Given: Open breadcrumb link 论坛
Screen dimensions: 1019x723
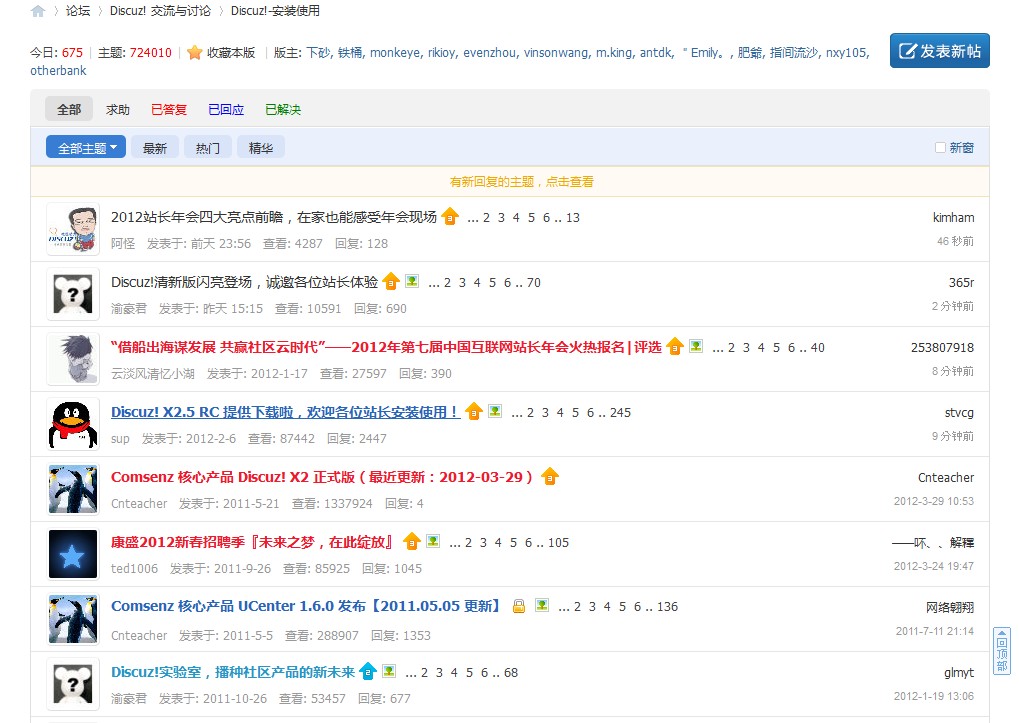Looking at the screenshot, I should [x=78, y=11].
